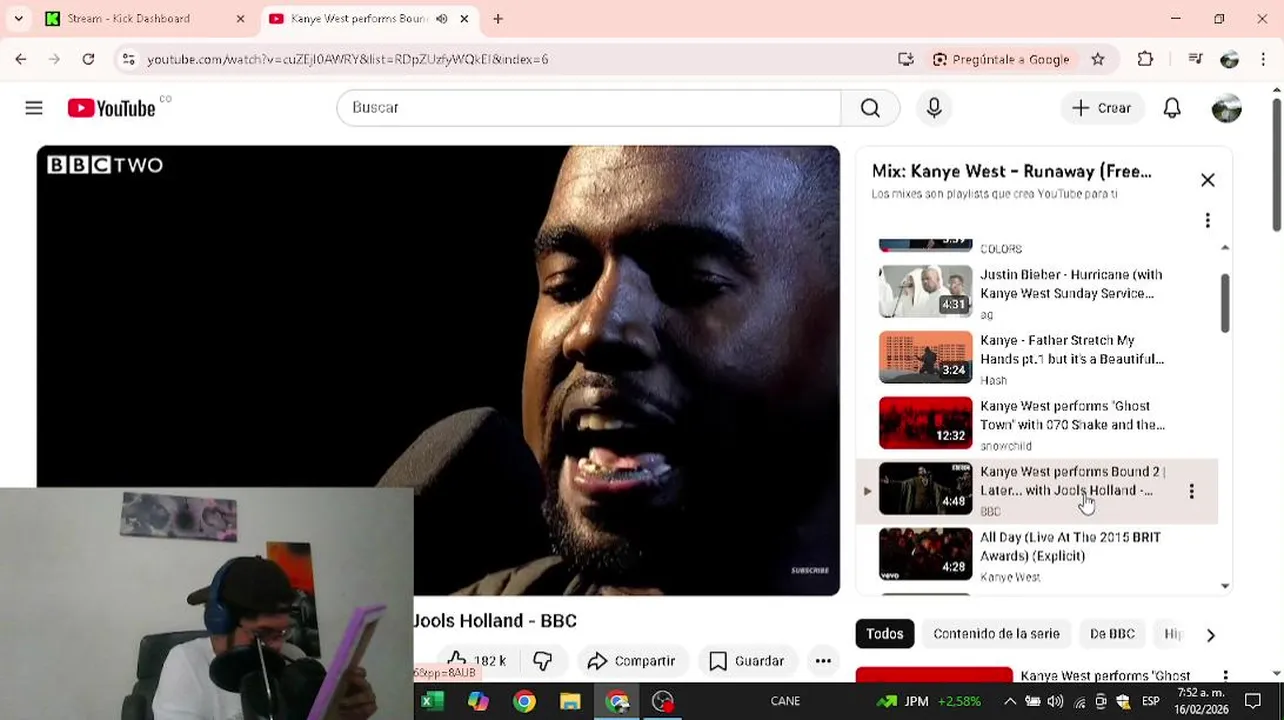This screenshot has width=1284, height=720.
Task: Close the Stream - Kick Dashboard tab
Action: click(240, 18)
